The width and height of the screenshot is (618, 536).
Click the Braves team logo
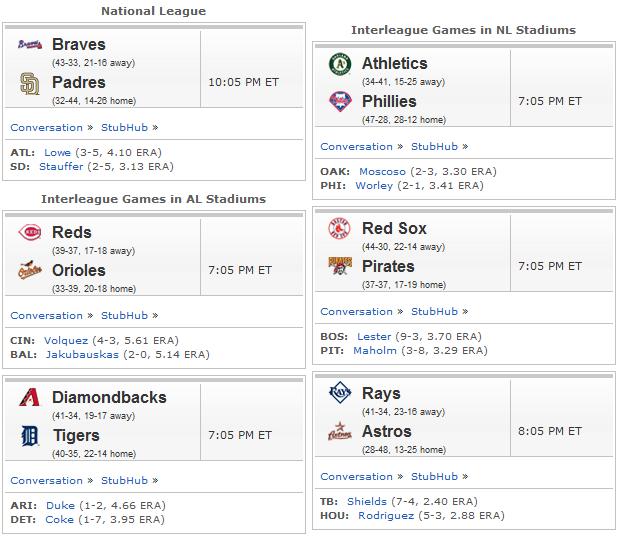[30, 44]
